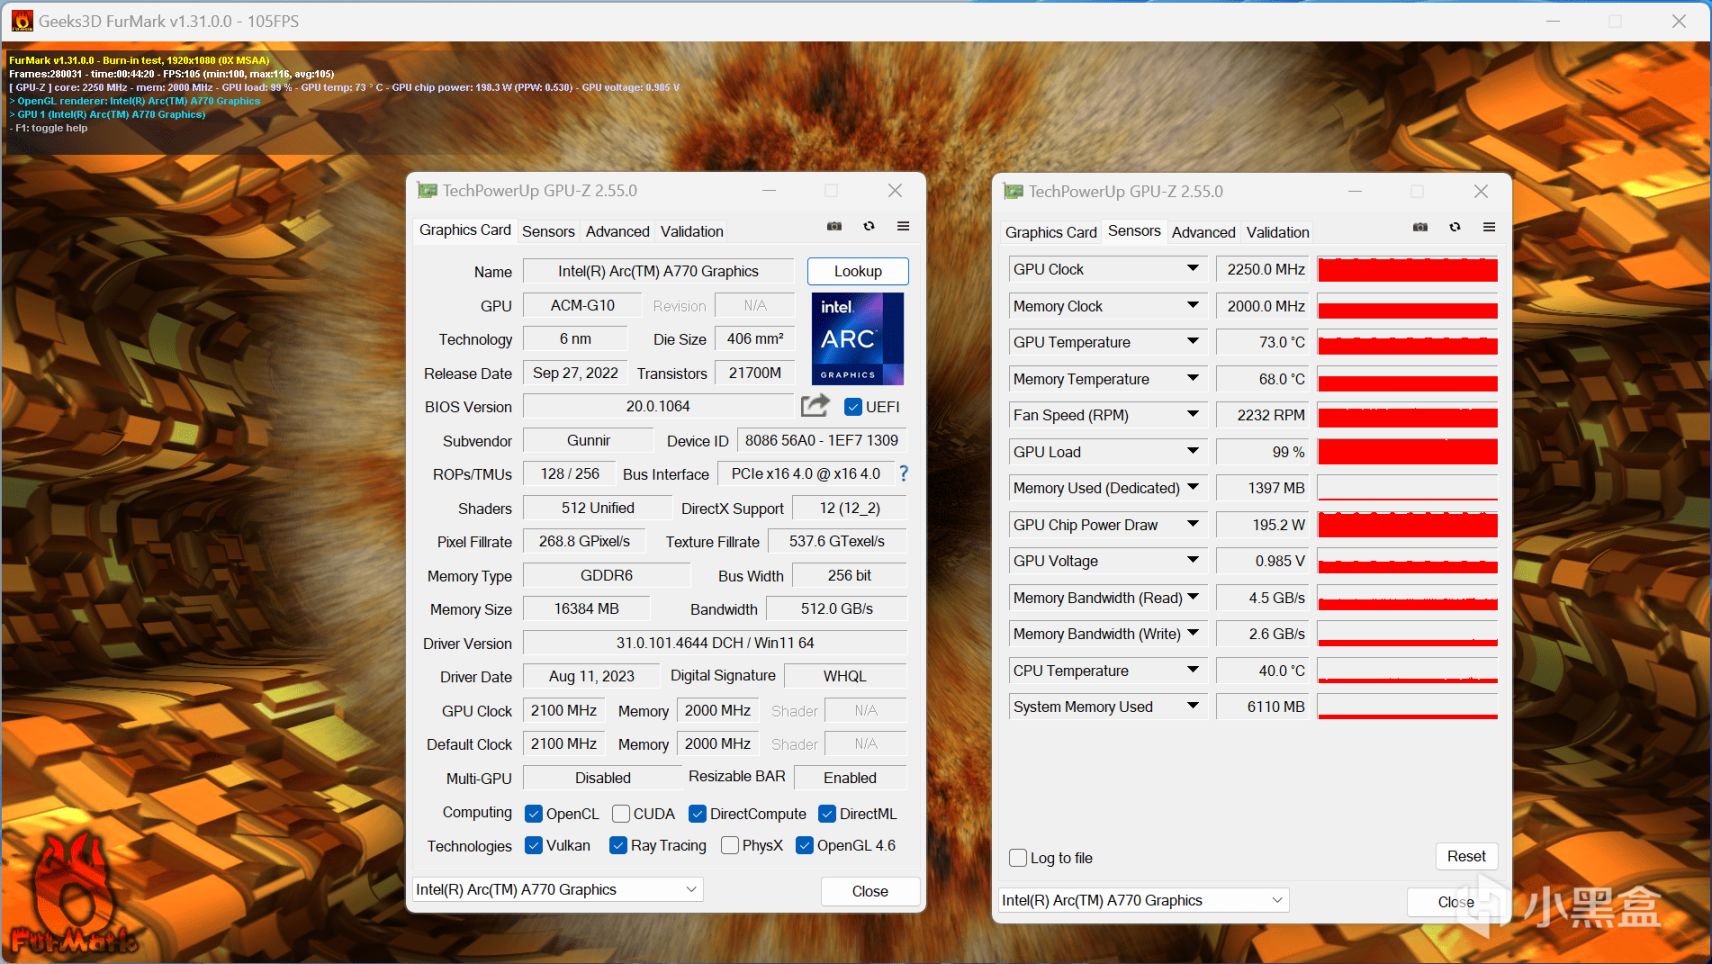
Task: Click the BIOS Version field 20.0.1064
Action: click(658, 406)
